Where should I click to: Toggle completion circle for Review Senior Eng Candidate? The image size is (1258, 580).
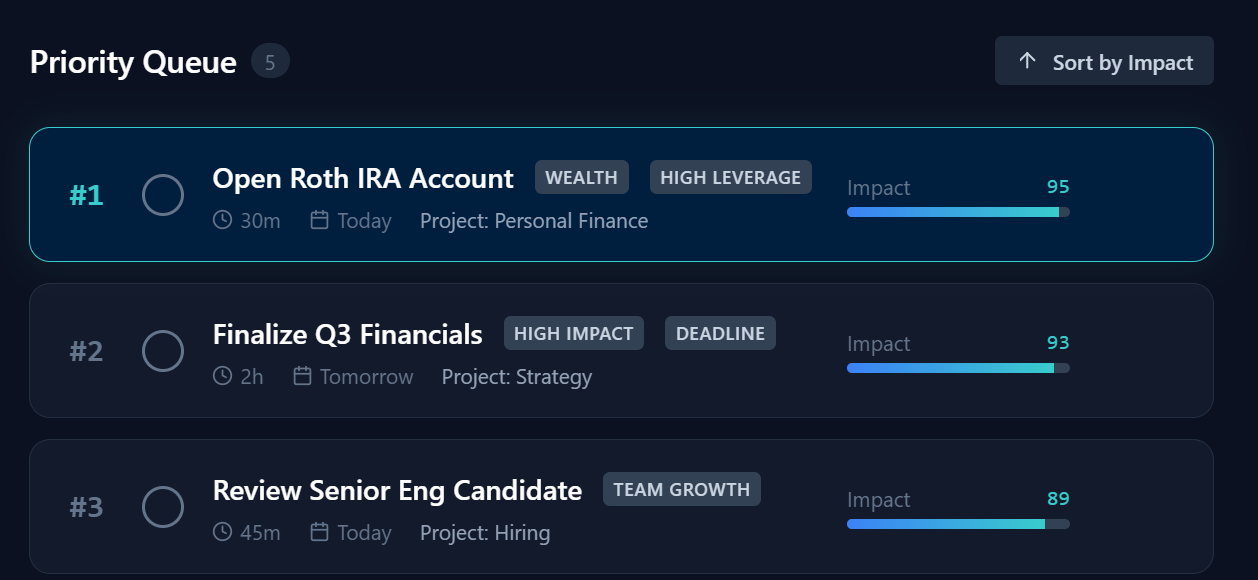163,507
